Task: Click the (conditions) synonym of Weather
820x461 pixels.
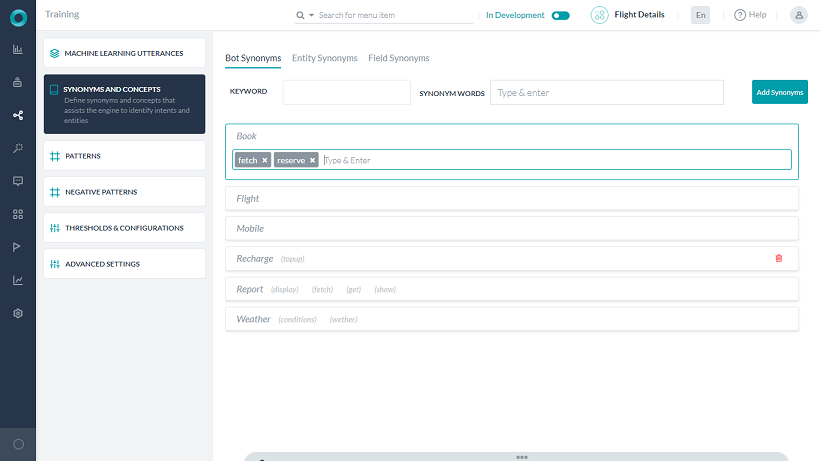Action: [297, 319]
